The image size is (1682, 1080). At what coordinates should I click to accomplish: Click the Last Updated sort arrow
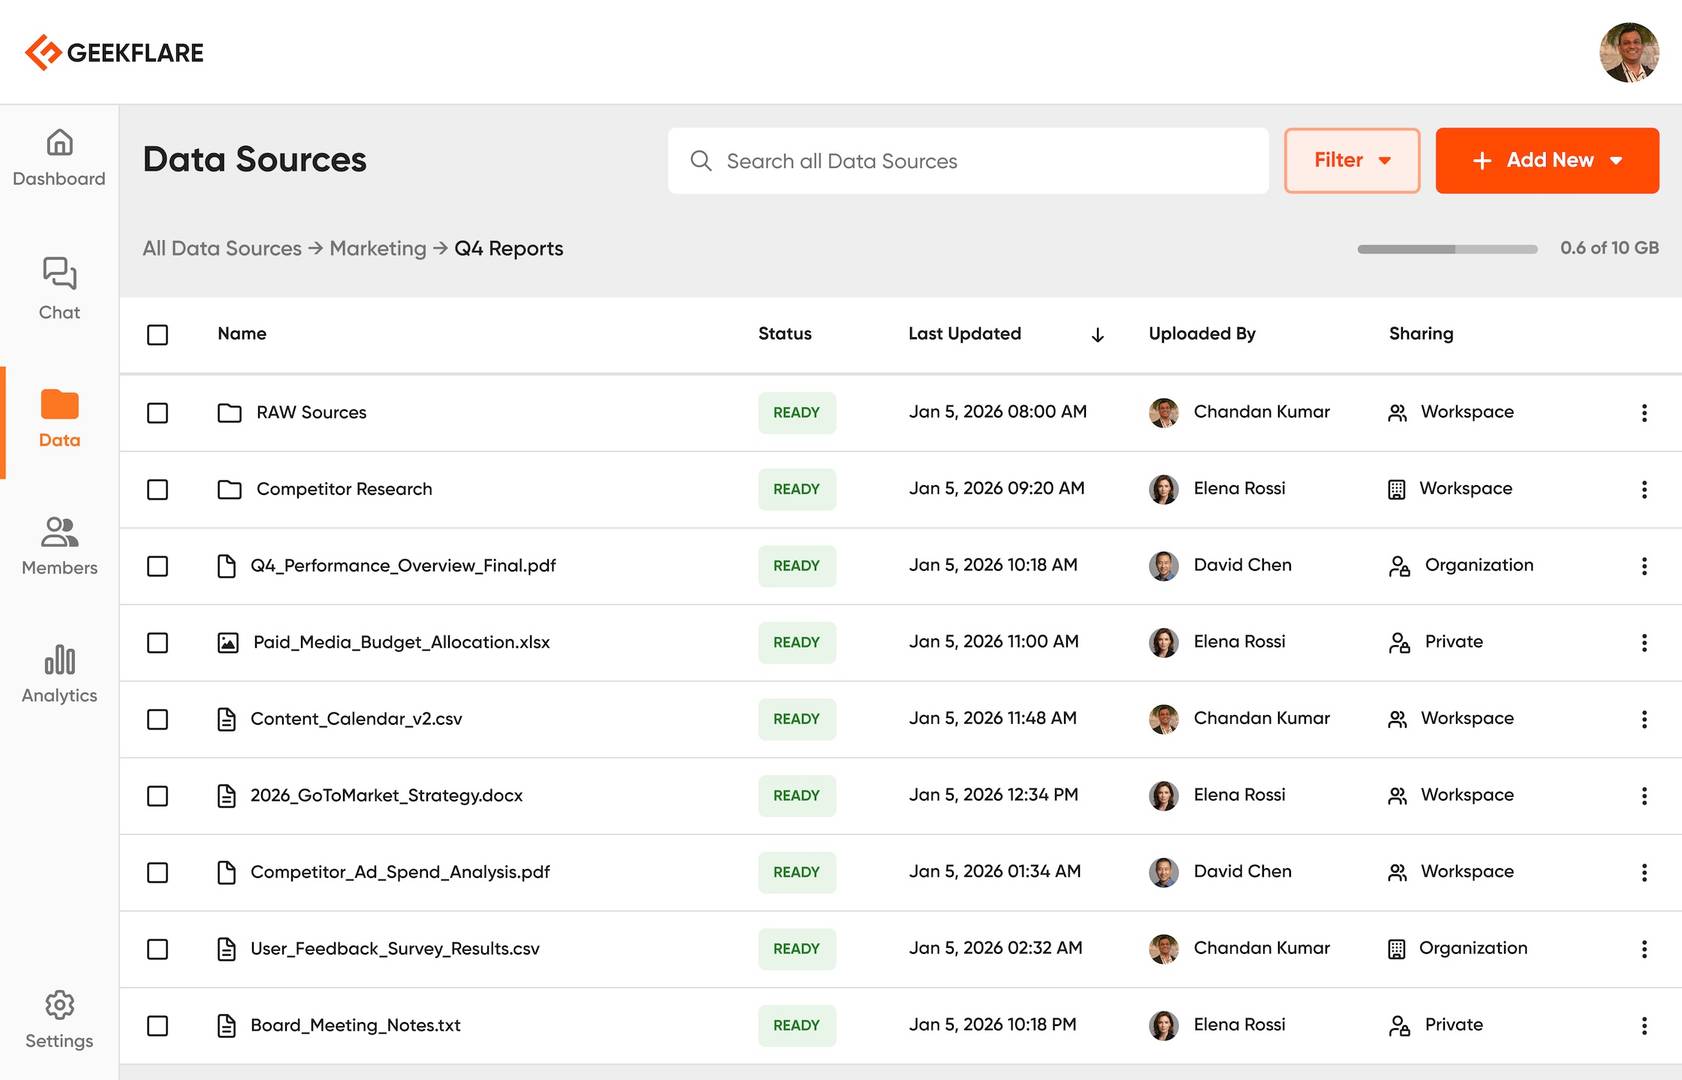tap(1097, 335)
